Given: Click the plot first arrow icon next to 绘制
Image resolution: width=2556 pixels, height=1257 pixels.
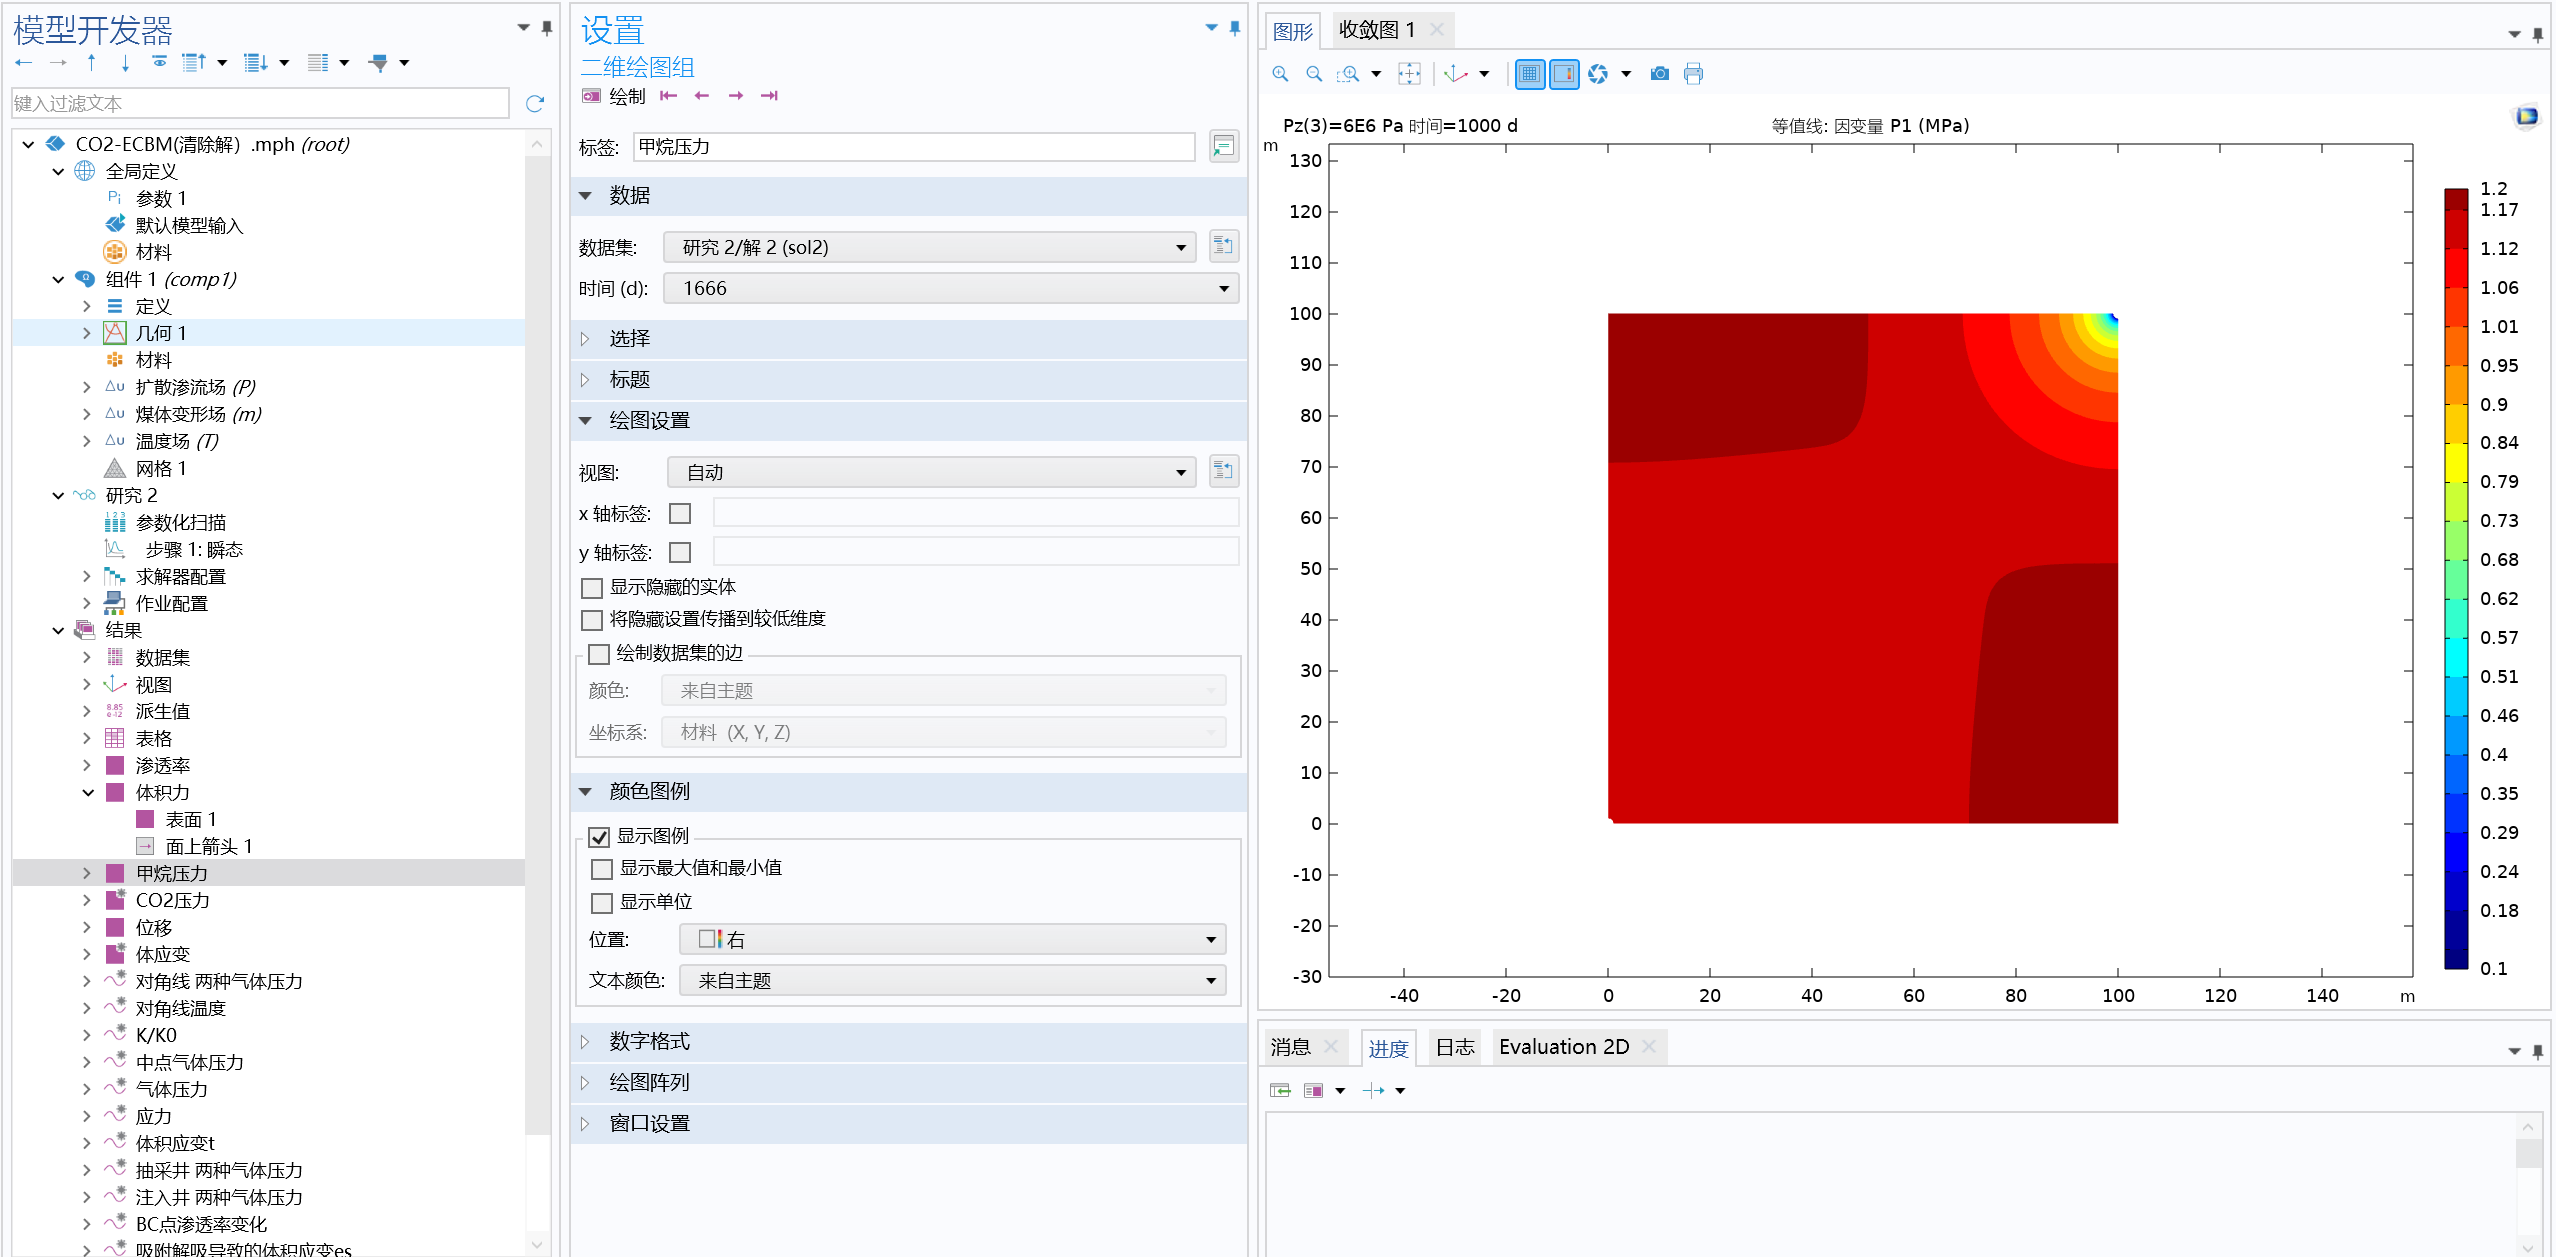Looking at the screenshot, I should (669, 96).
